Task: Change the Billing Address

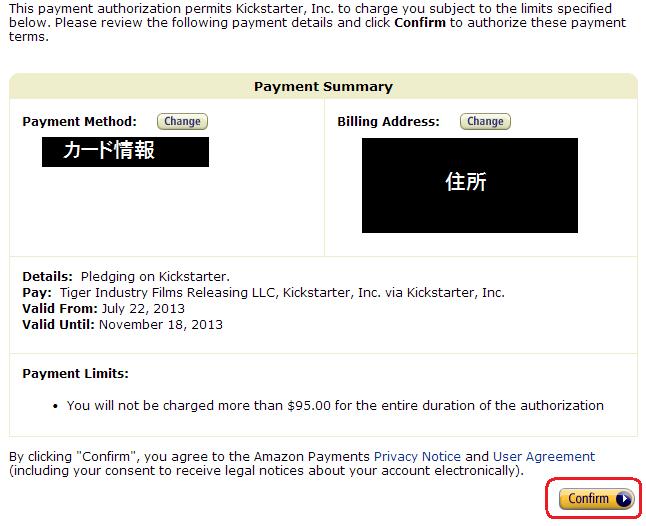Action: (x=485, y=122)
